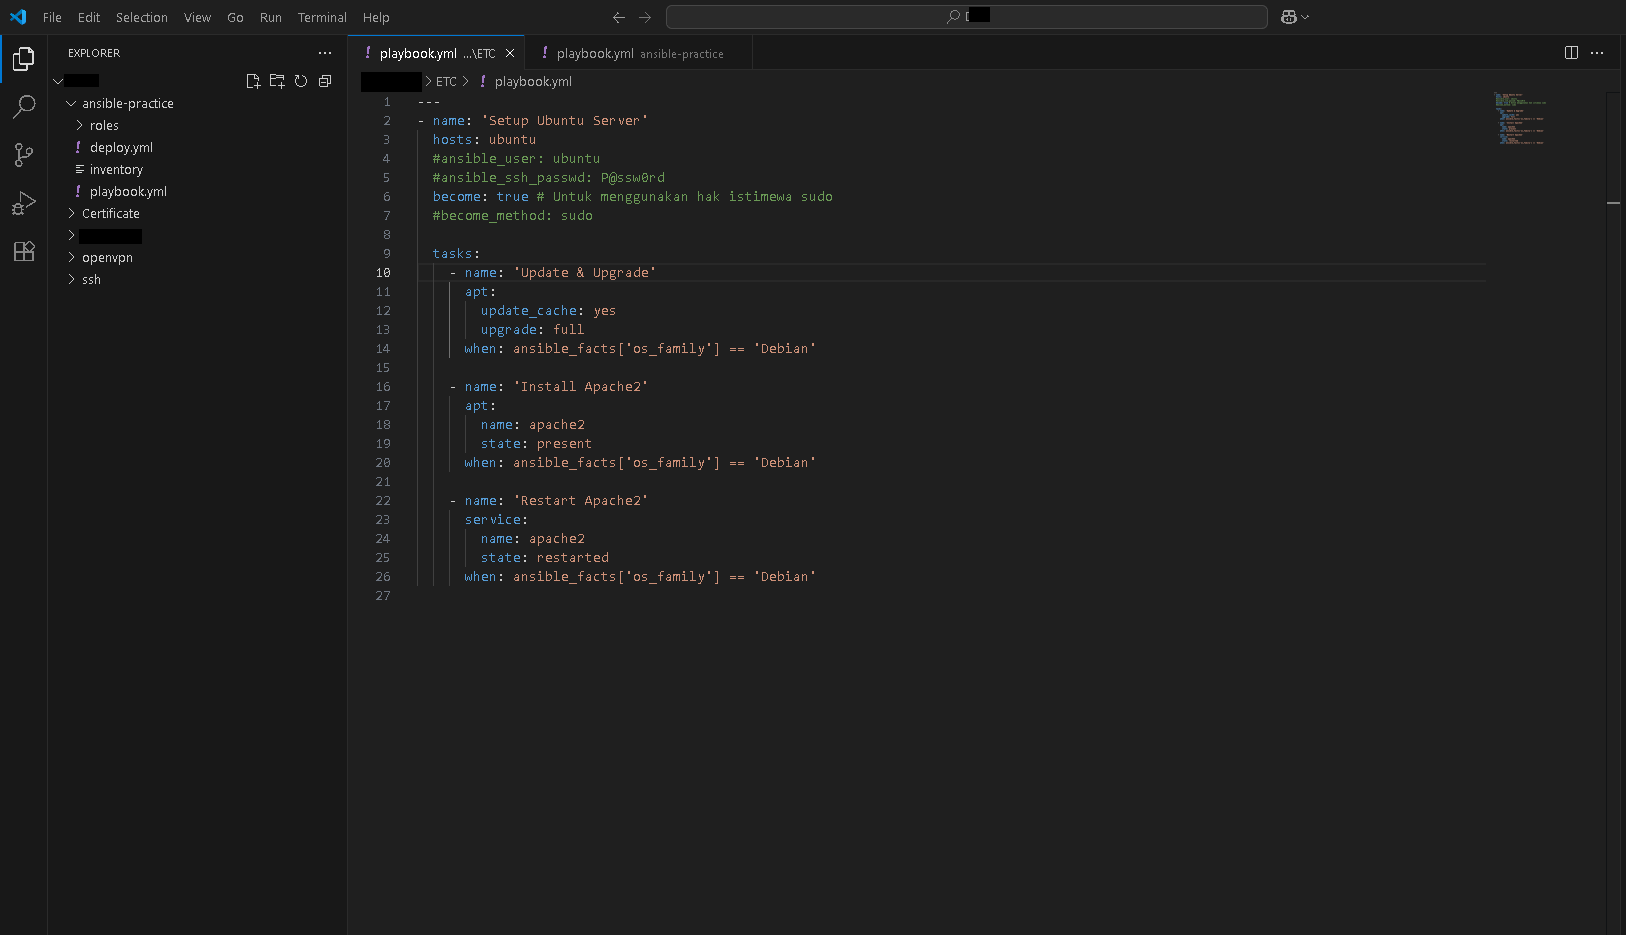1626x935 pixels.
Task: Expand the ssh folder
Action: pos(91,280)
